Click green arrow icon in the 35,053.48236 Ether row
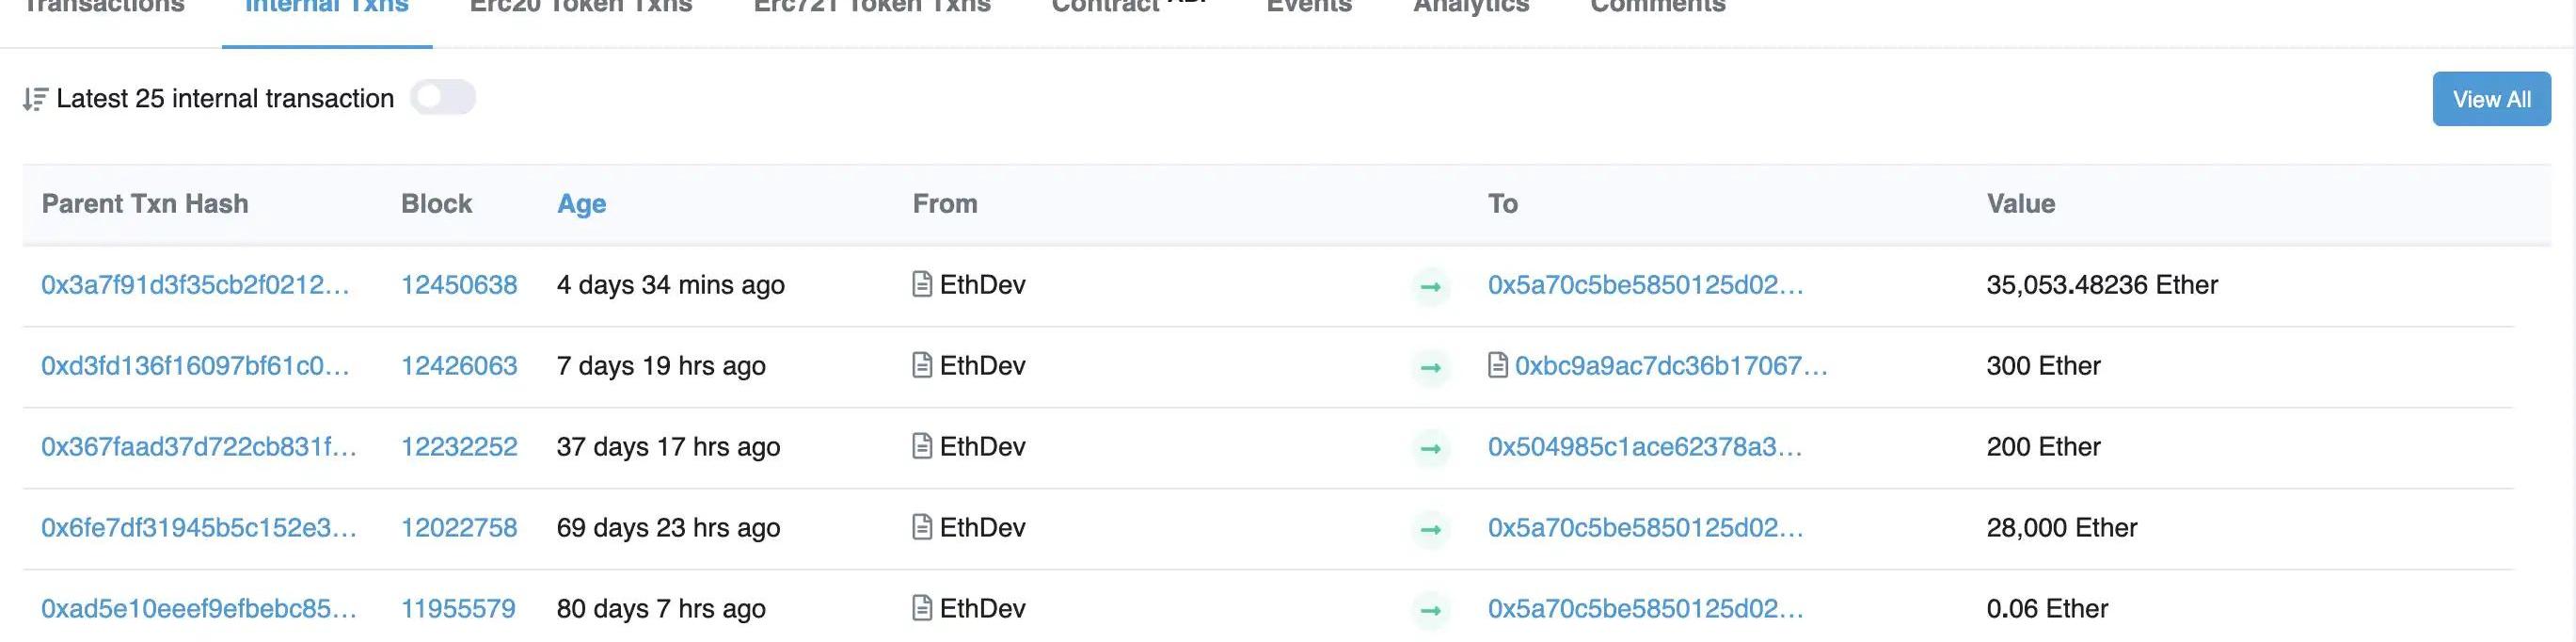 [x=1430, y=287]
